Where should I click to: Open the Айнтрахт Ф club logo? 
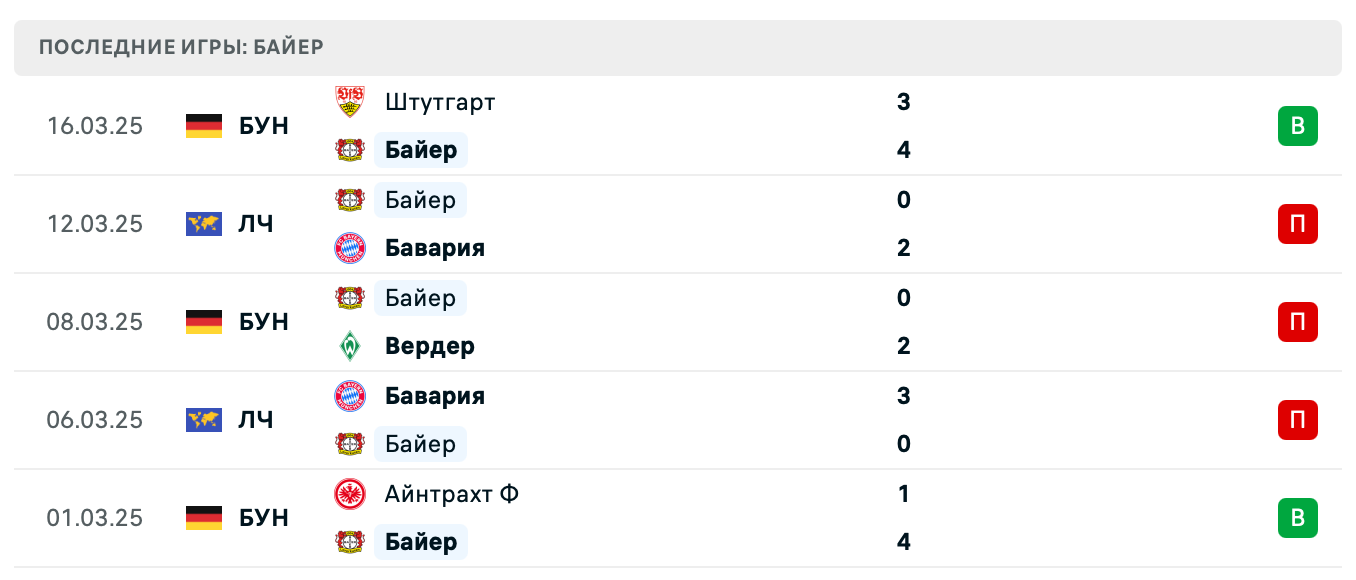(351, 493)
